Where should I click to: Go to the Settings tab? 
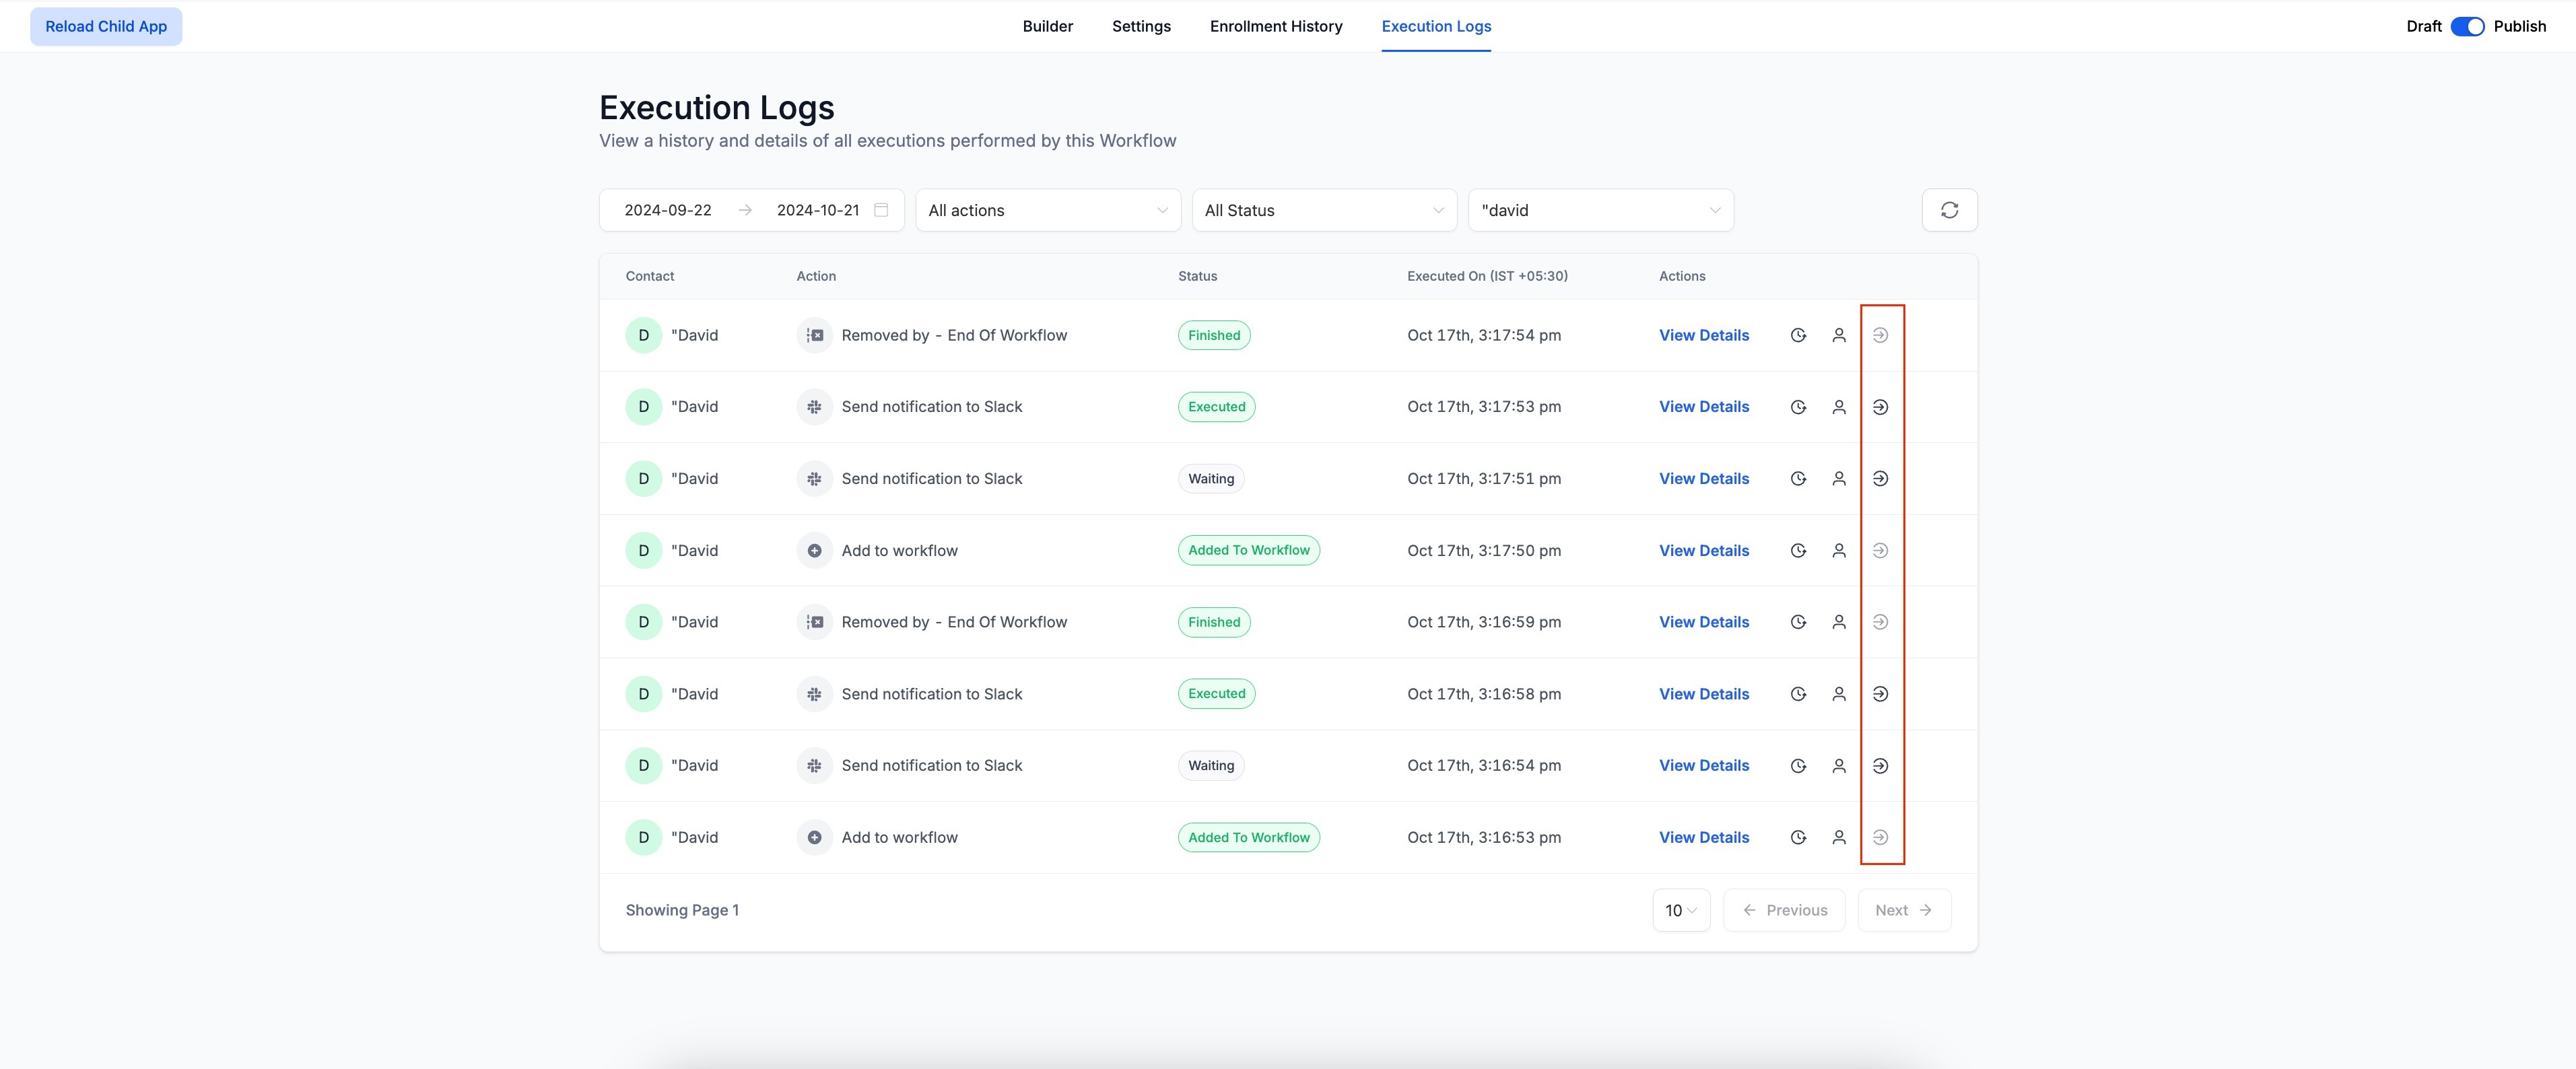[1141, 26]
